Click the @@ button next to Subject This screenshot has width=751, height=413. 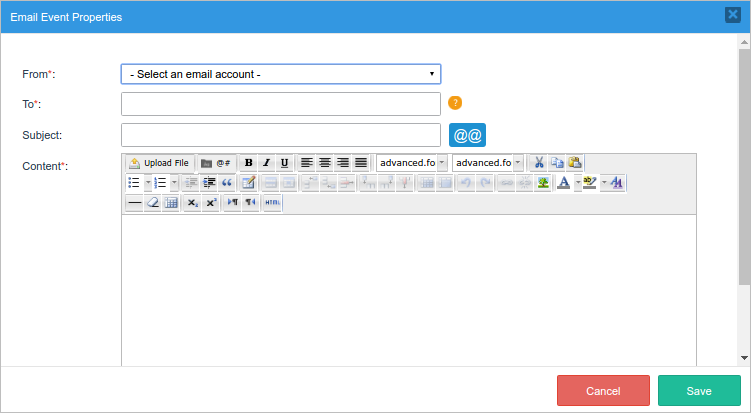click(x=467, y=135)
